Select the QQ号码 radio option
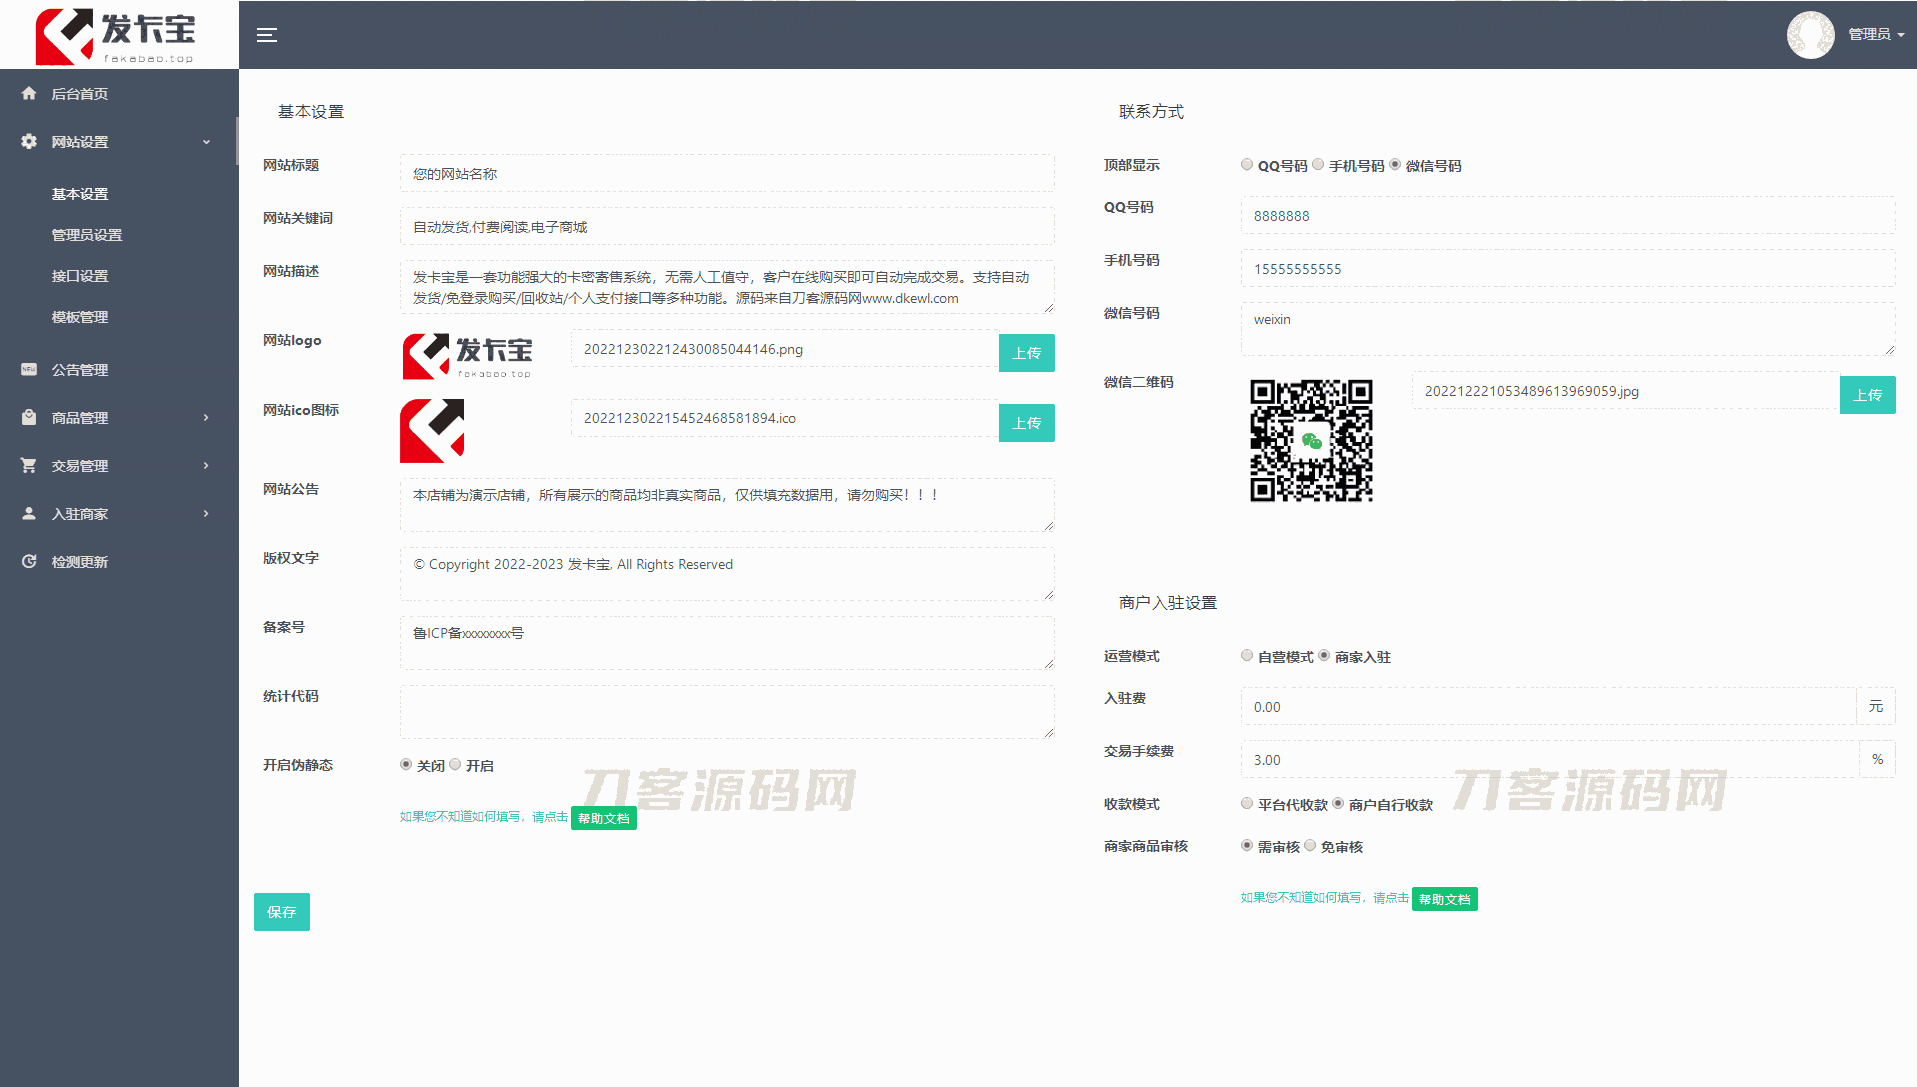Screen dimensions: 1917x1087 (1247, 165)
